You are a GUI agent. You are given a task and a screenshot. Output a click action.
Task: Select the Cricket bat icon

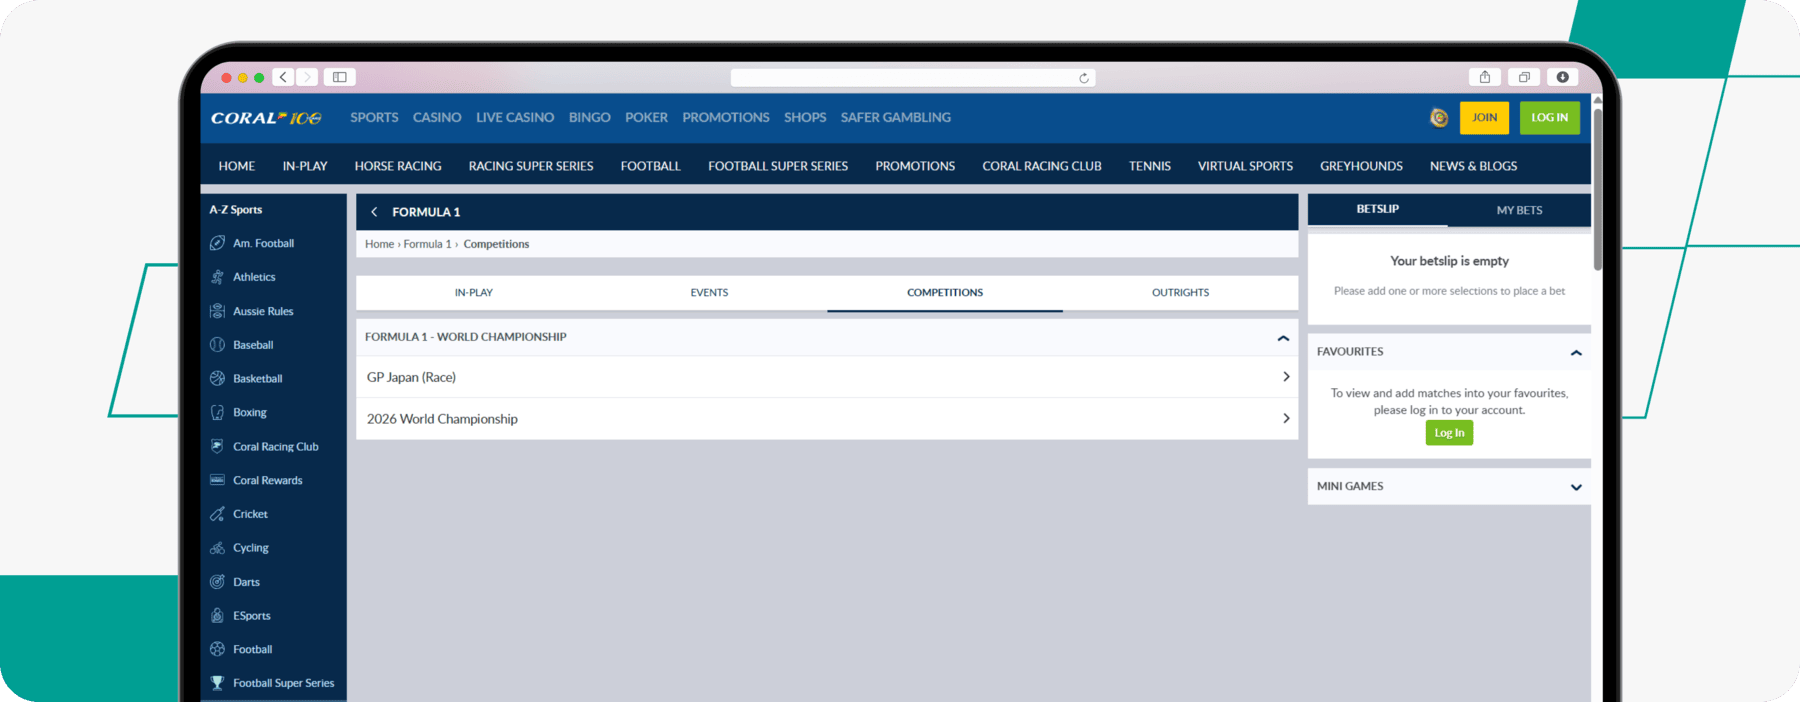pos(217,514)
